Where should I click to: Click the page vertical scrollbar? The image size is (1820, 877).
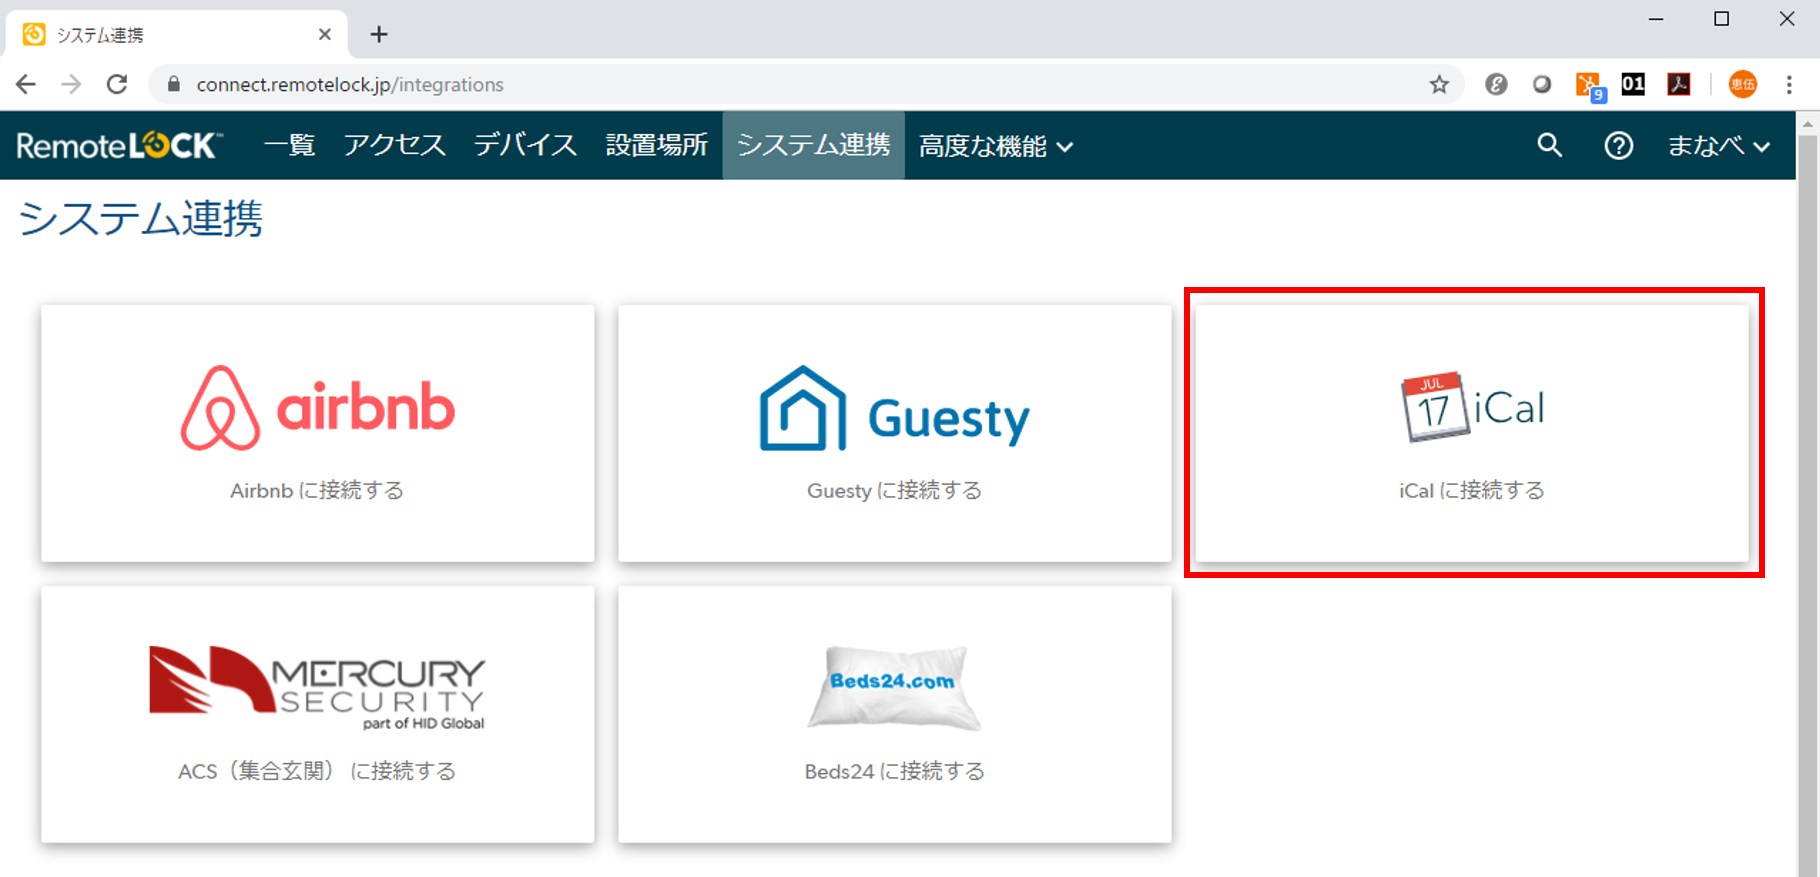[1808, 505]
